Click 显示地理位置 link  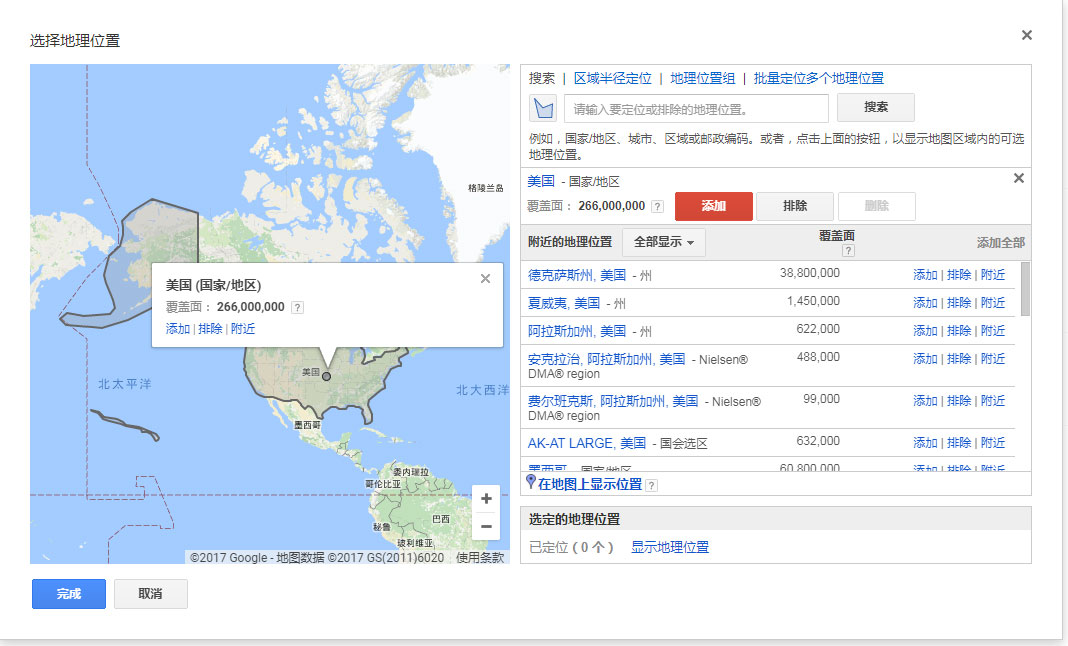tap(670, 547)
